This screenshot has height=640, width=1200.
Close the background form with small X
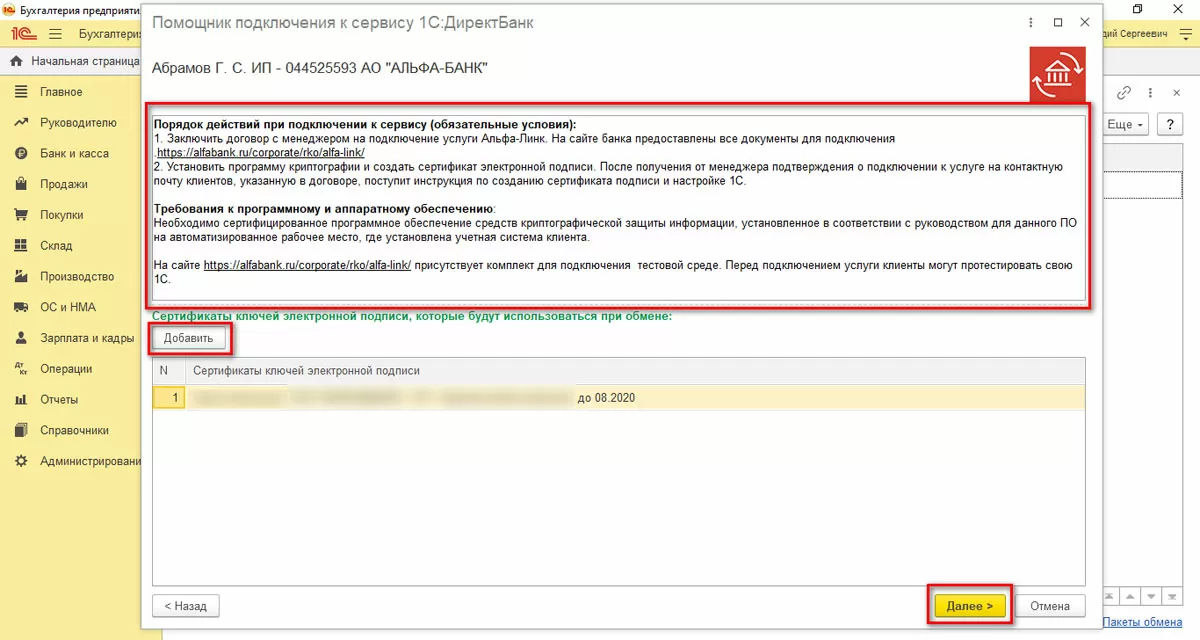[x=1176, y=92]
